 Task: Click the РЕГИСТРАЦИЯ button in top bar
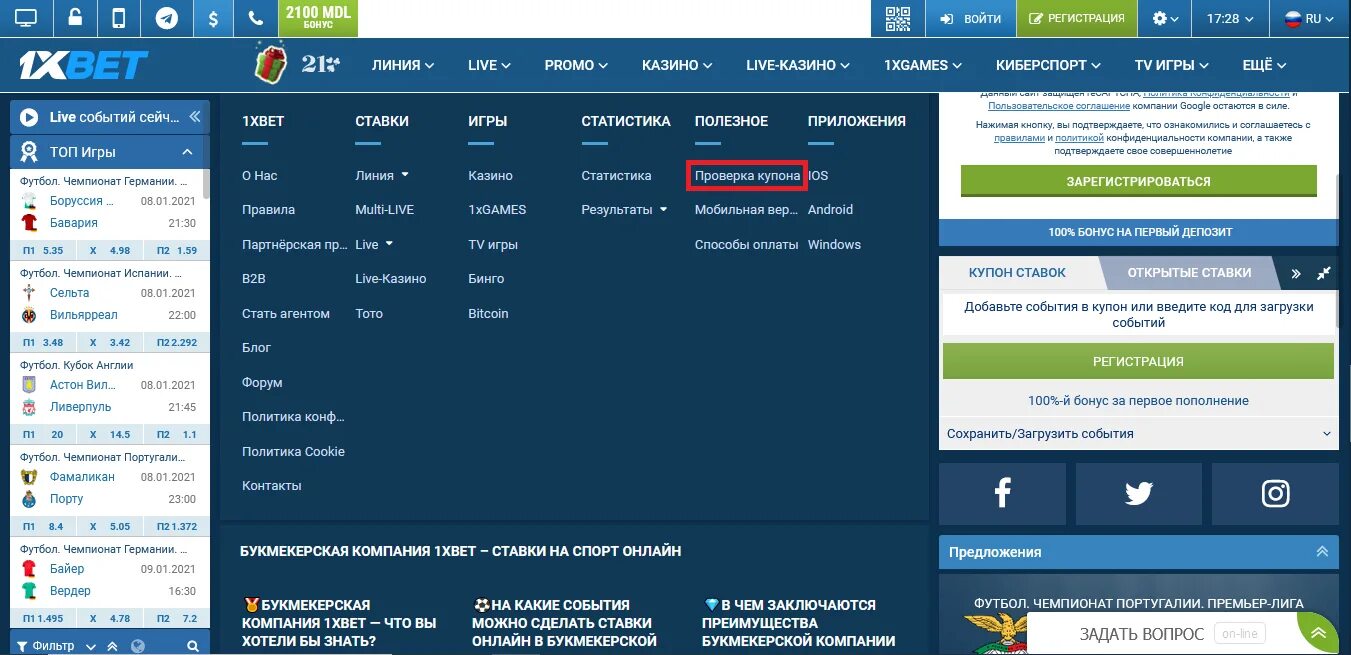(1077, 18)
